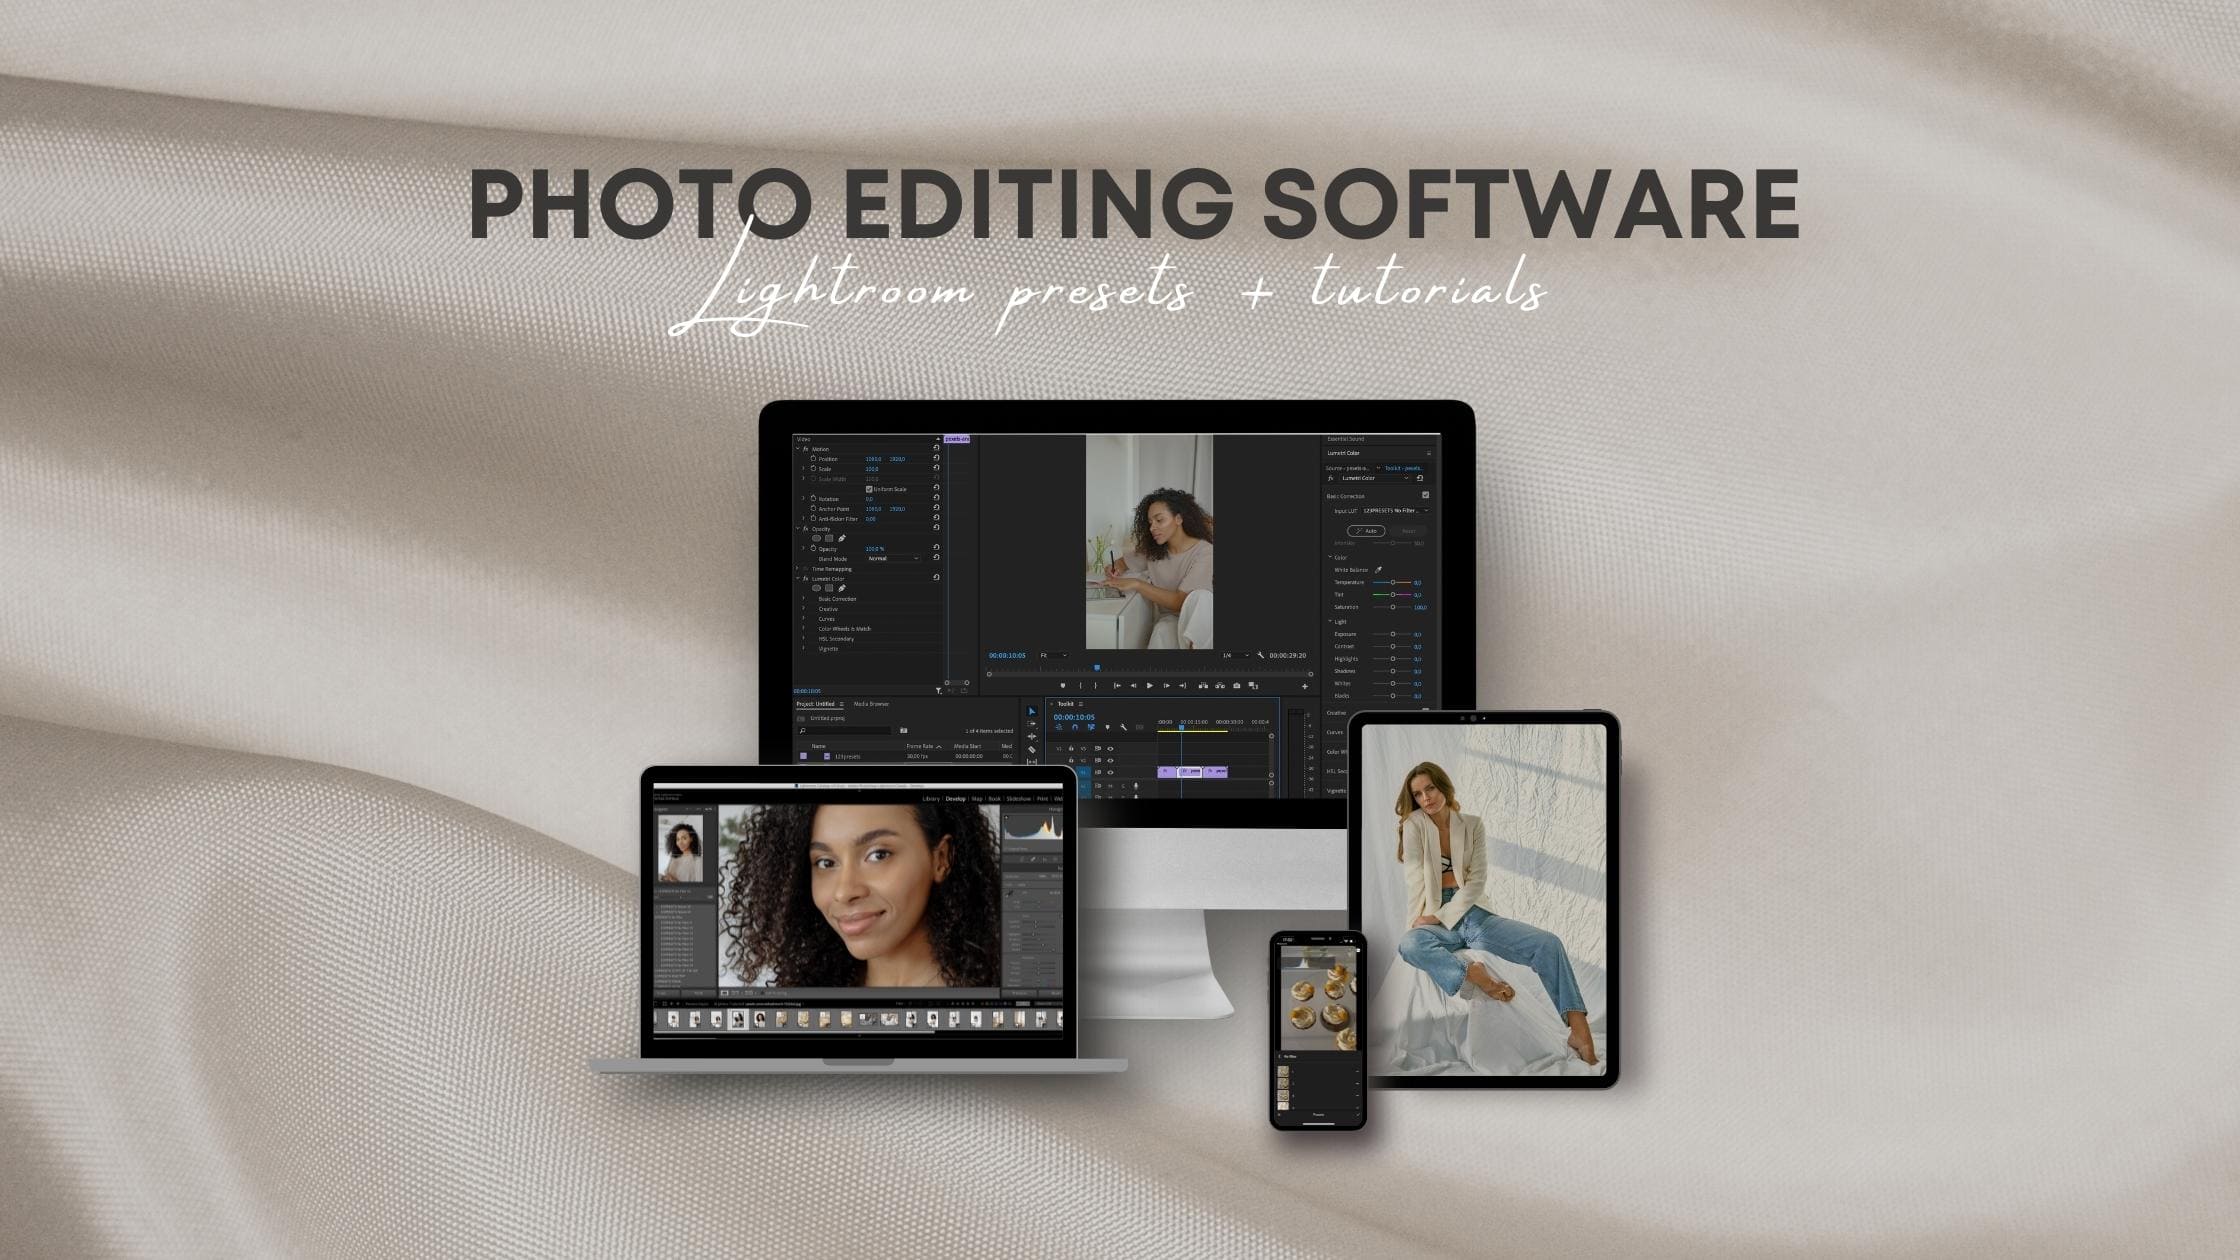
Task: Expand Creative section in Effect Controls
Action: click(803, 608)
